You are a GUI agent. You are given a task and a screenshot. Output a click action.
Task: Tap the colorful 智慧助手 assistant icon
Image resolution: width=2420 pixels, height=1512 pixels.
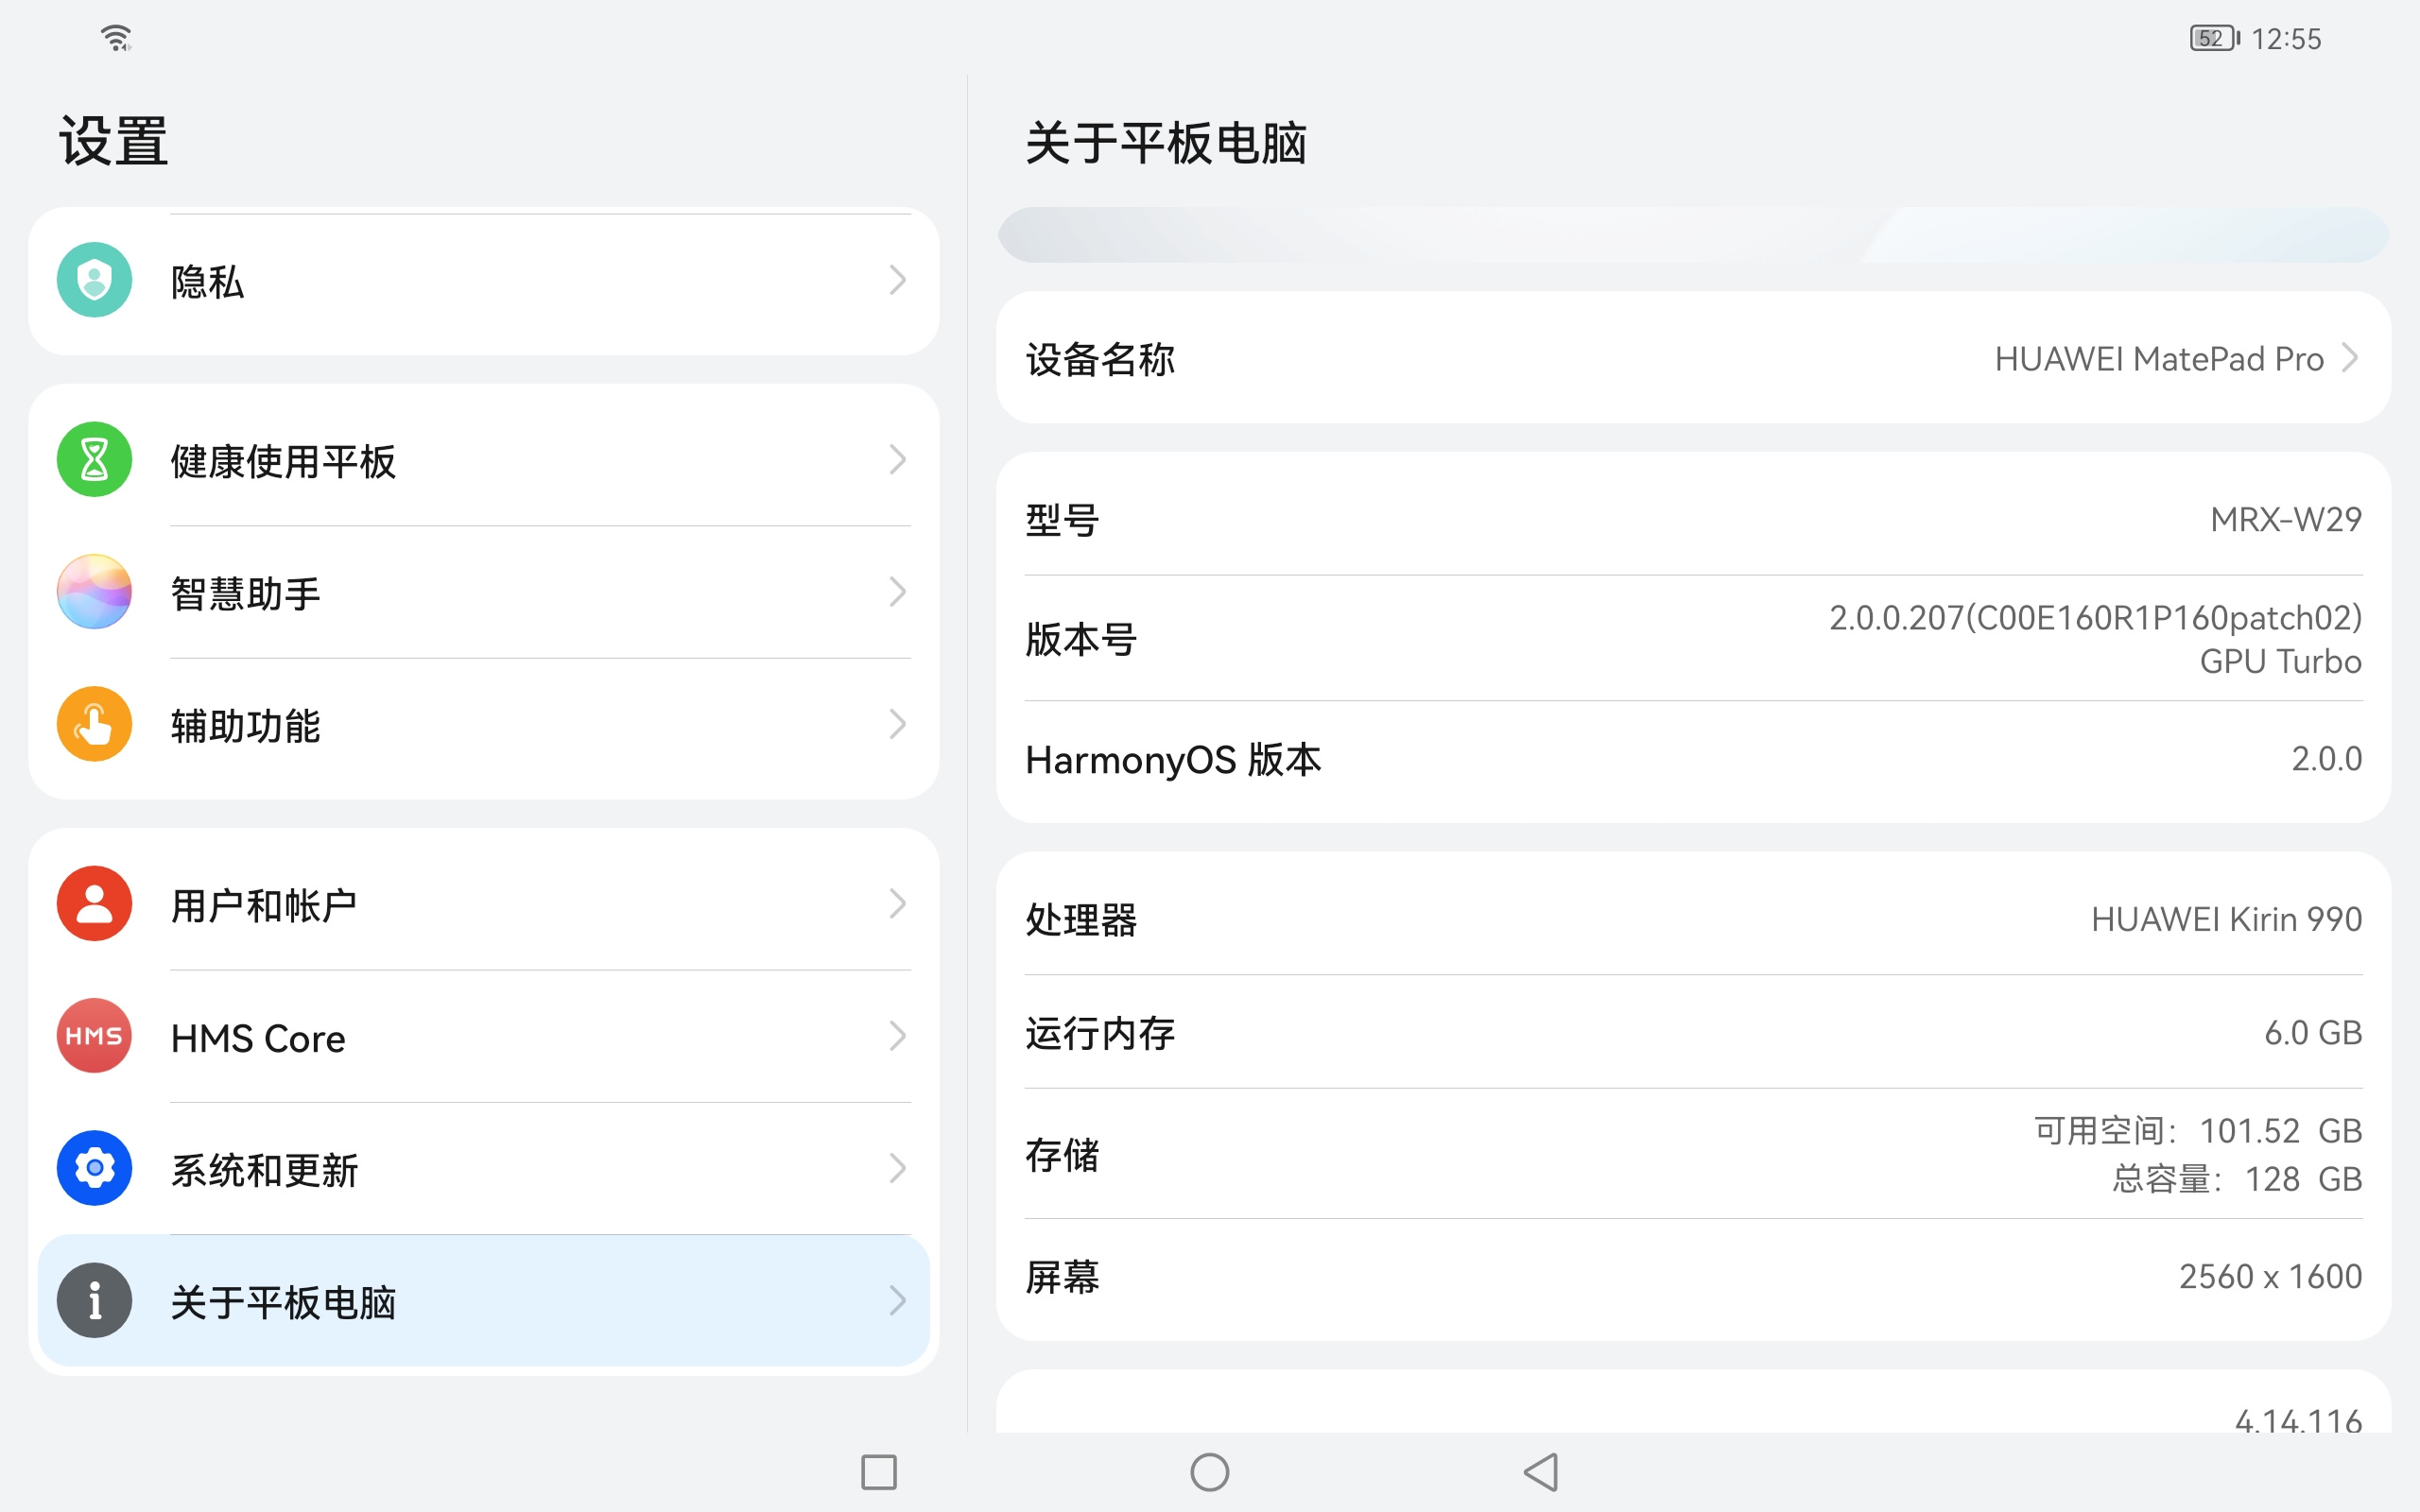click(94, 592)
